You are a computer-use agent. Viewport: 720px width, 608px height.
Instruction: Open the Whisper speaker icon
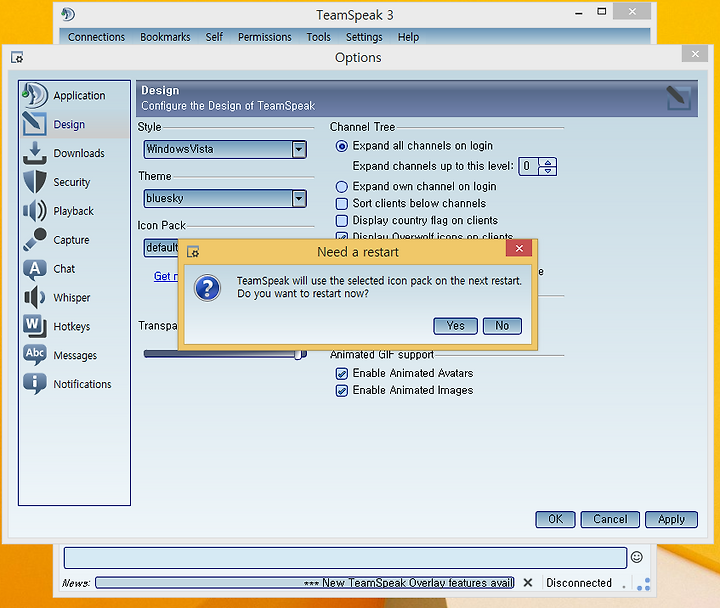pyautogui.click(x=35, y=298)
